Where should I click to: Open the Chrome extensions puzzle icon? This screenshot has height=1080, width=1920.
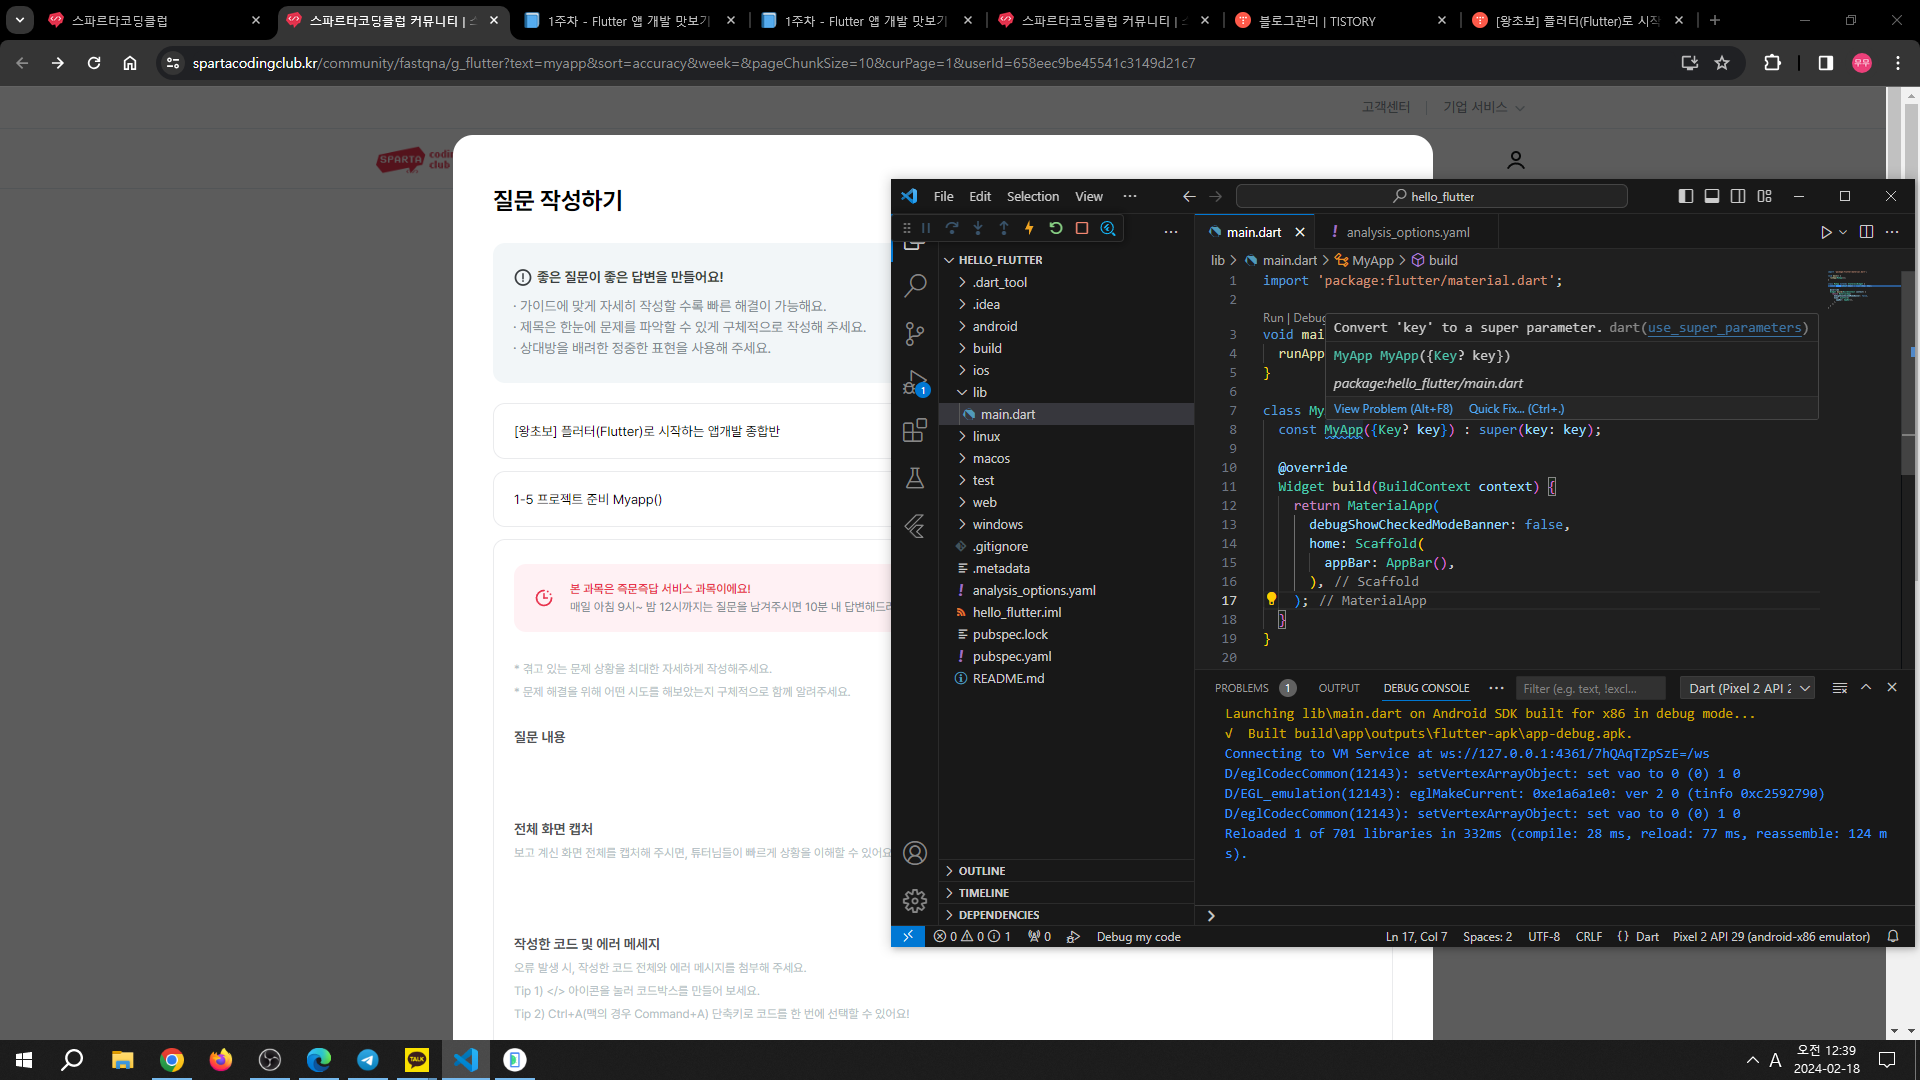pyautogui.click(x=1773, y=63)
